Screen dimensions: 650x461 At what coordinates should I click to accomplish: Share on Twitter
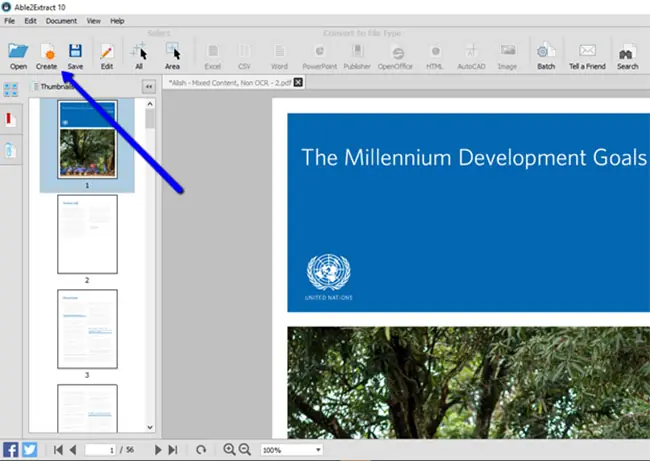[x=29, y=450]
